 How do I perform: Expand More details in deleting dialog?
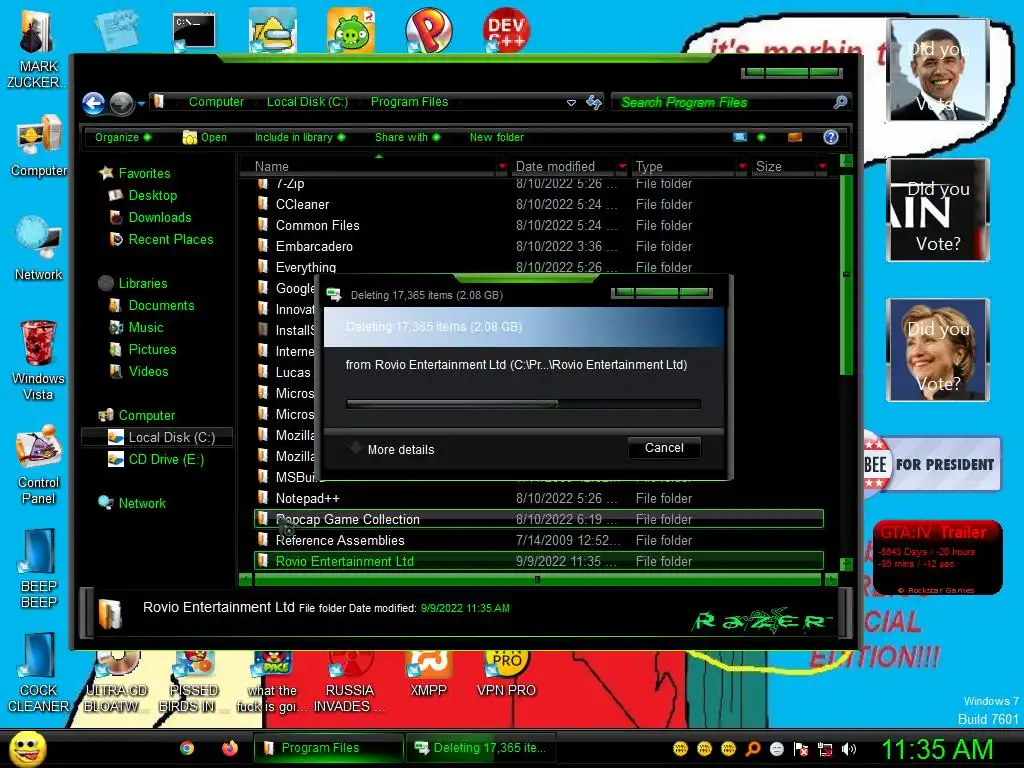392,449
